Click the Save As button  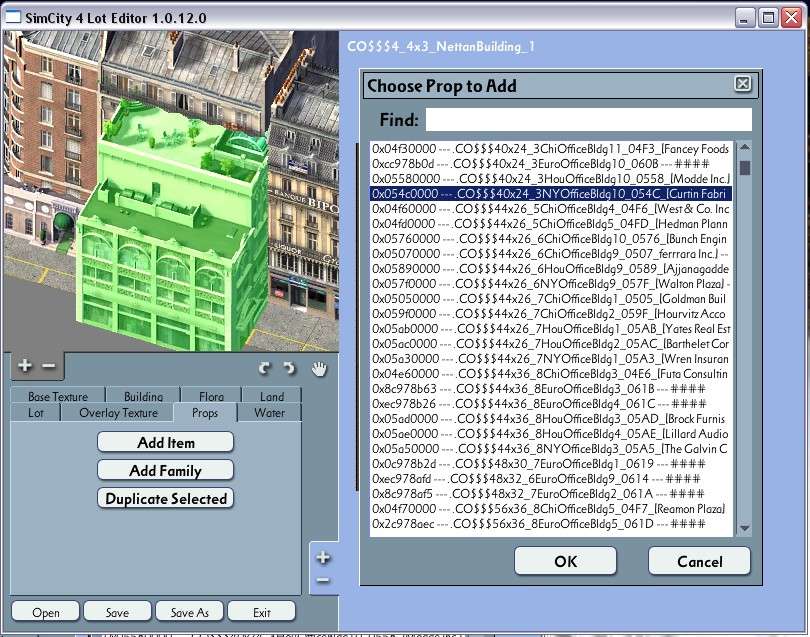190,612
